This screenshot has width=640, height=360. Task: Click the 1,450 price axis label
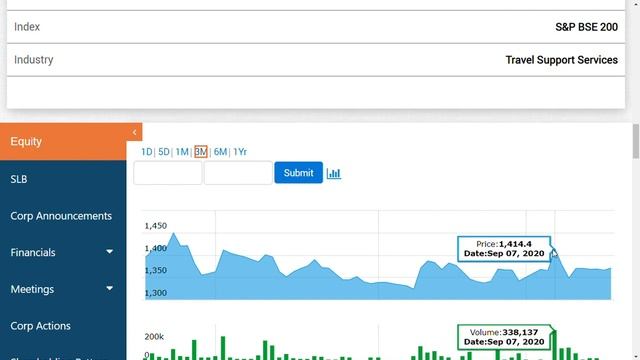click(x=156, y=226)
